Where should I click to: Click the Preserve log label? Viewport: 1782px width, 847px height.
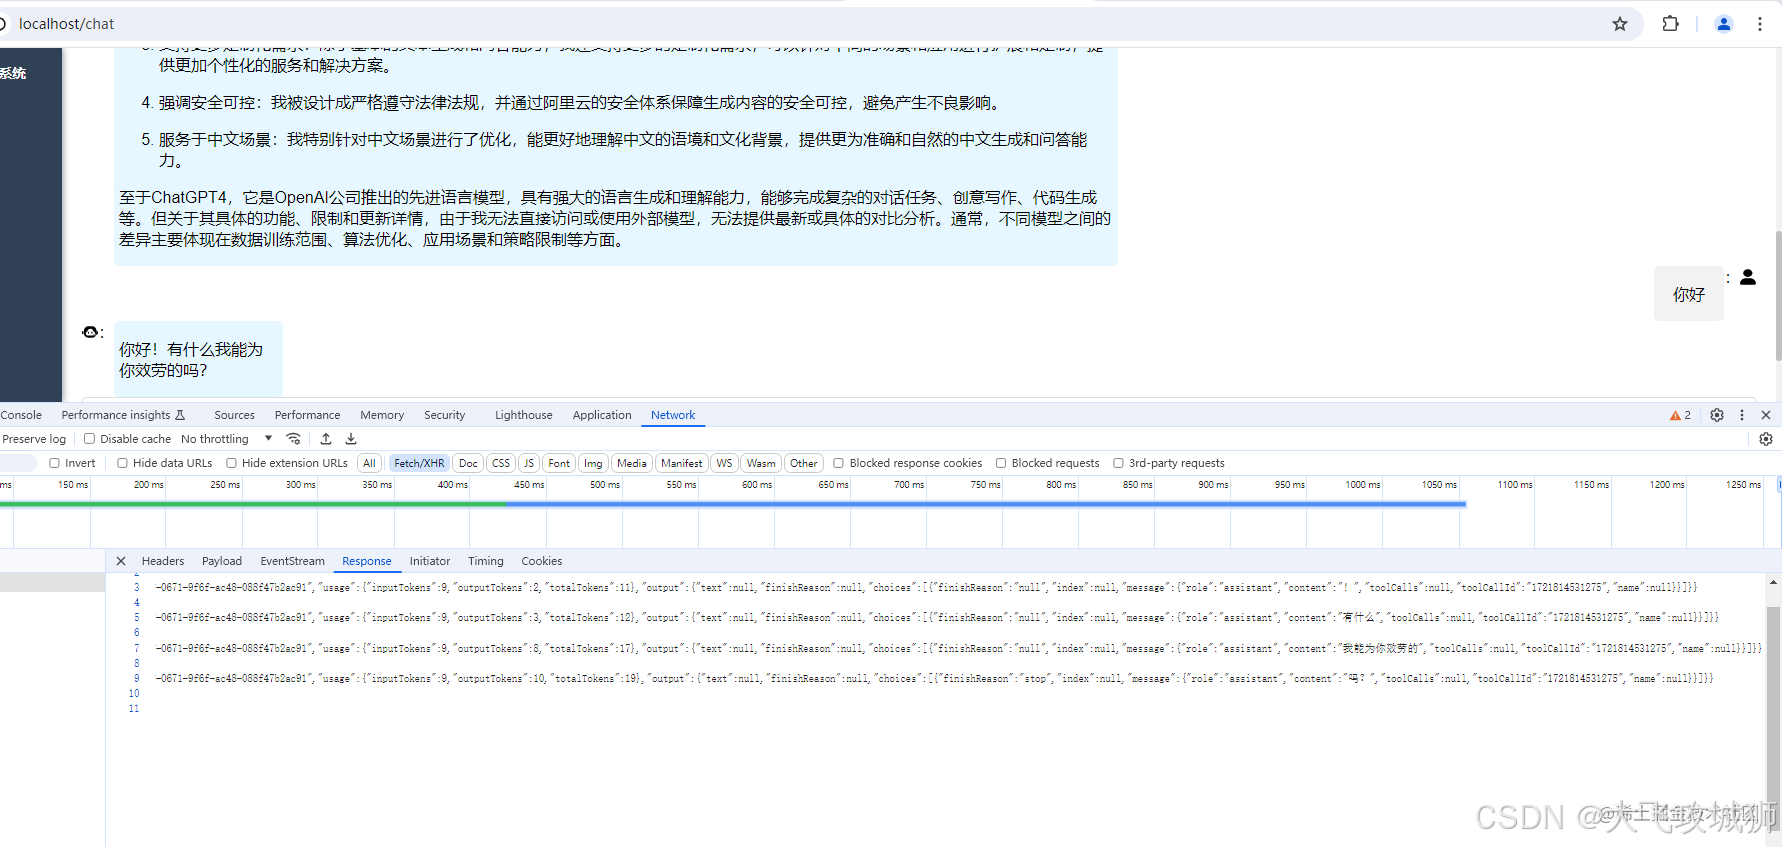[34, 439]
